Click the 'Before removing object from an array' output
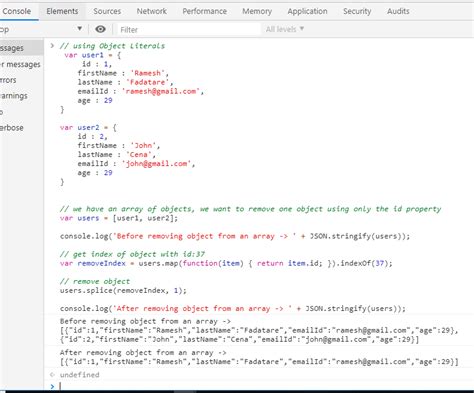This screenshot has width=474, height=393. click(x=259, y=330)
